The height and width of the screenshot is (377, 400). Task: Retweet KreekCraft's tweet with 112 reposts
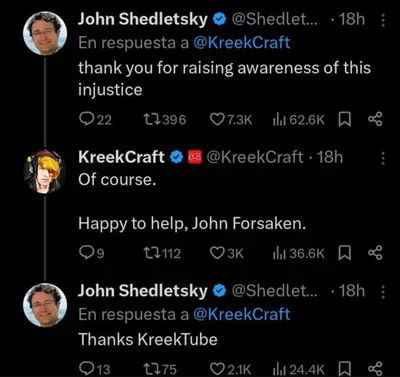162,253
